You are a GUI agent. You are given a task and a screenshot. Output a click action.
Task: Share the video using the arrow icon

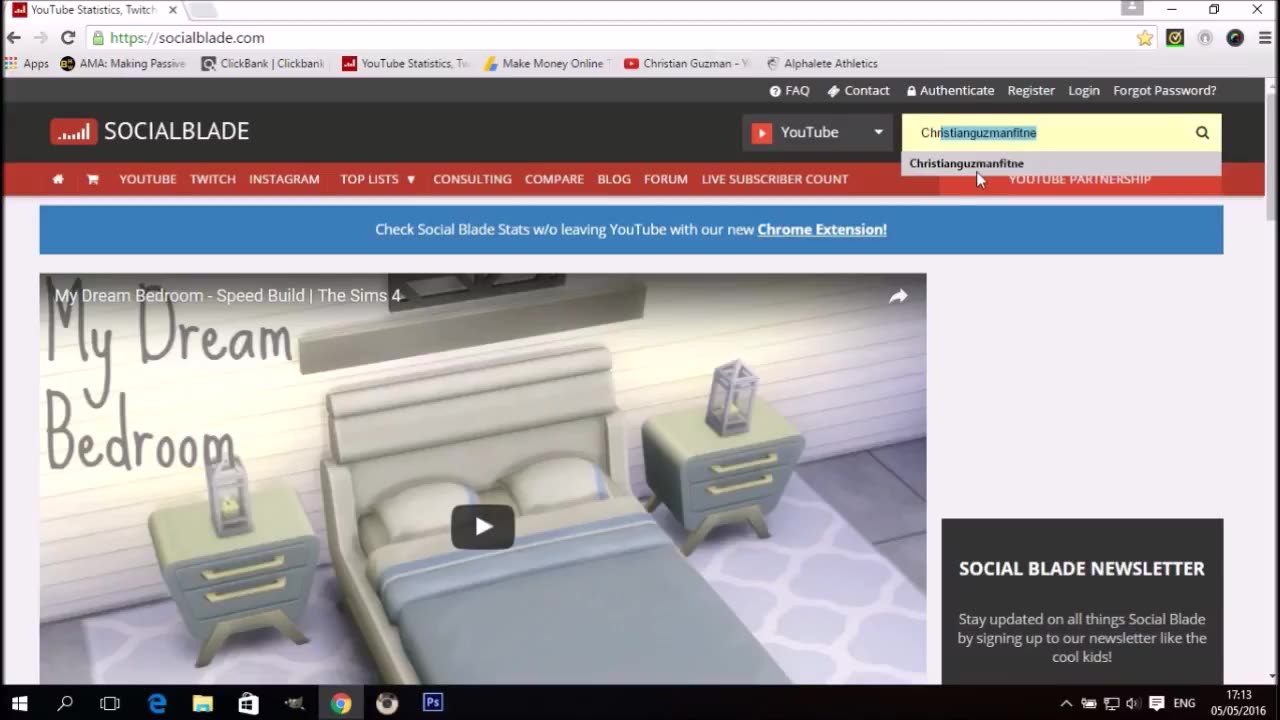pos(898,296)
